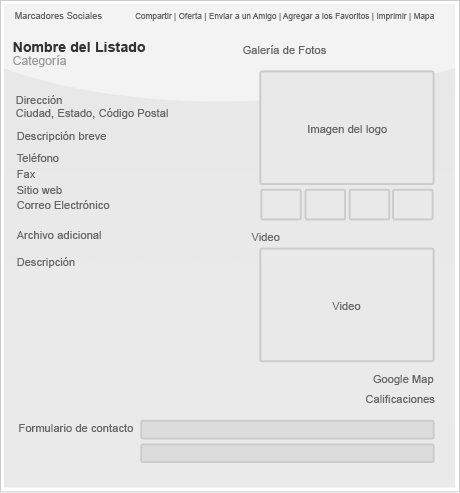
Task: Click the Imprimir link
Action: point(391,16)
